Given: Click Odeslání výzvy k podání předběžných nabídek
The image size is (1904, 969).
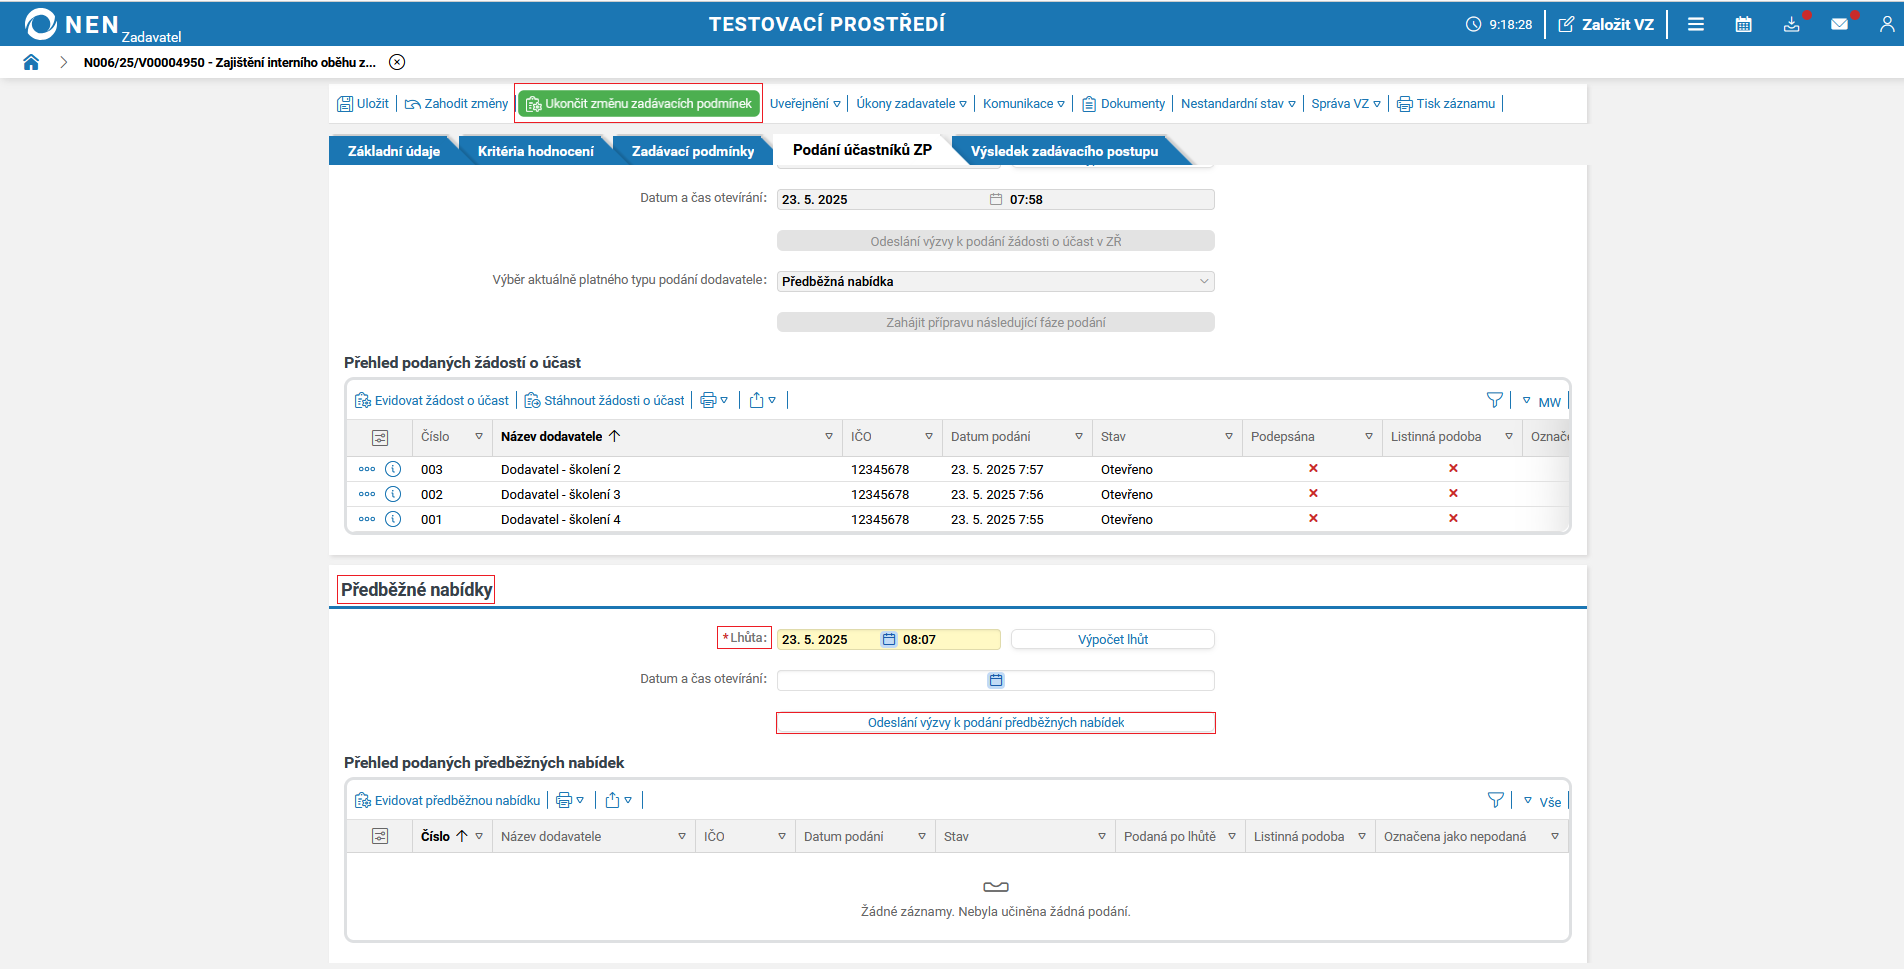Looking at the screenshot, I should (996, 722).
